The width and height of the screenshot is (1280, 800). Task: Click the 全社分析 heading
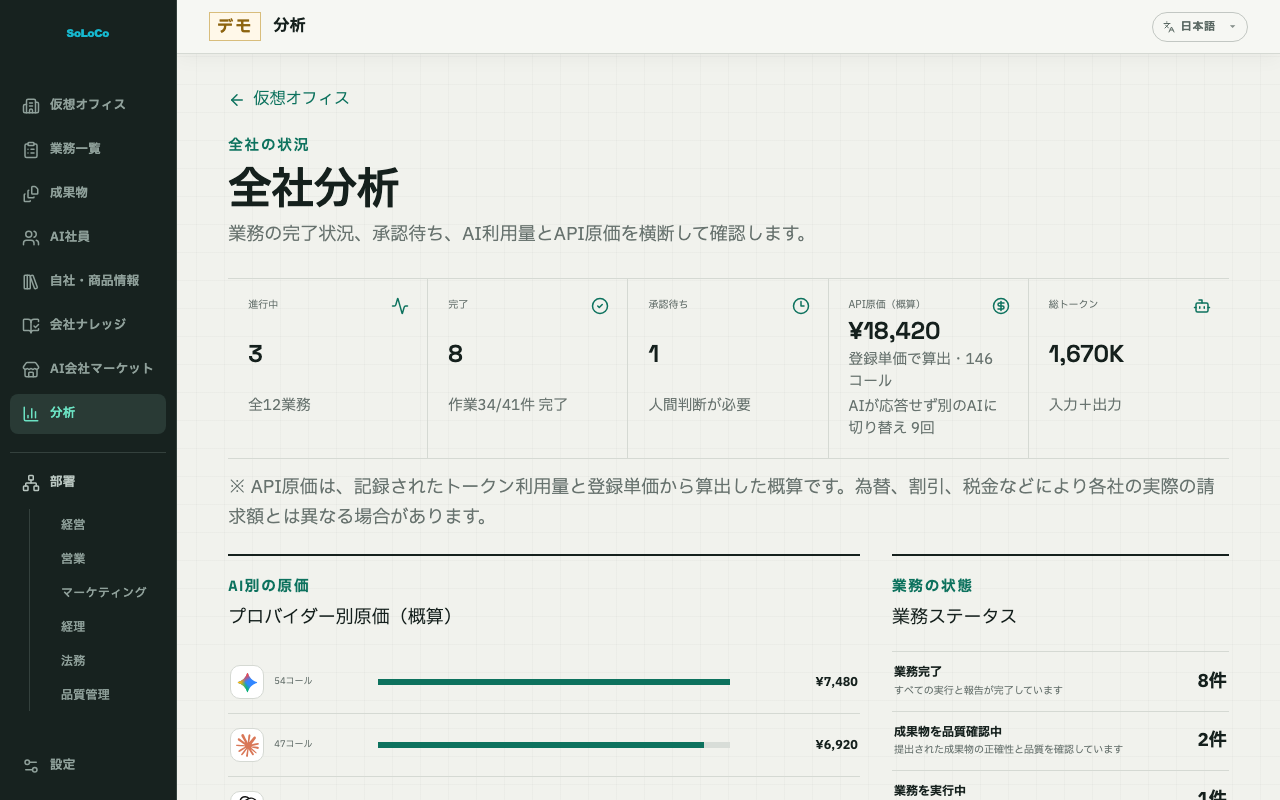click(314, 187)
